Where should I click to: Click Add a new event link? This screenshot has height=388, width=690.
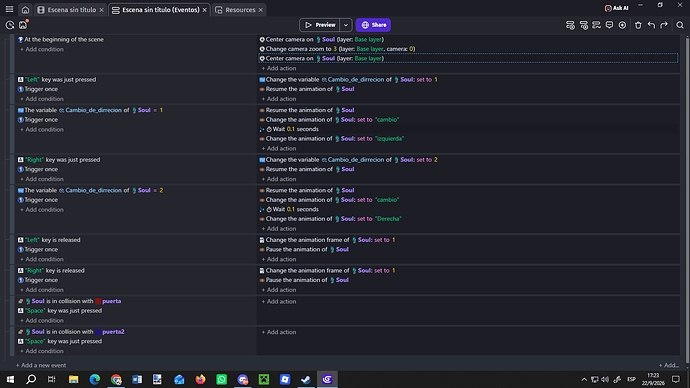41,365
